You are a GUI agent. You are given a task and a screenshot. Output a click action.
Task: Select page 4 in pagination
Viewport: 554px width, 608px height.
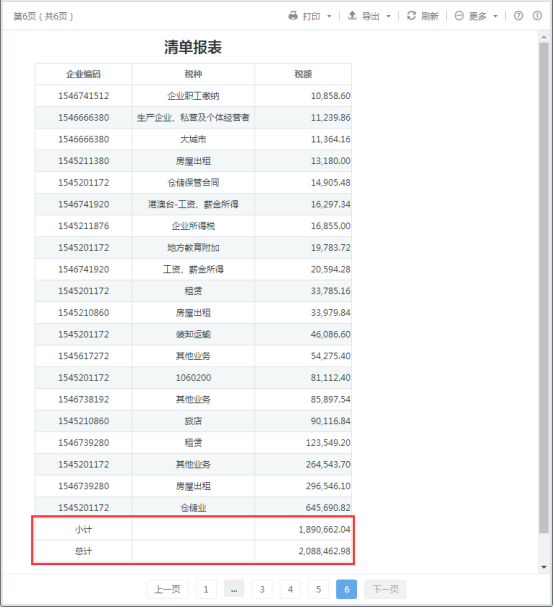point(290,589)
